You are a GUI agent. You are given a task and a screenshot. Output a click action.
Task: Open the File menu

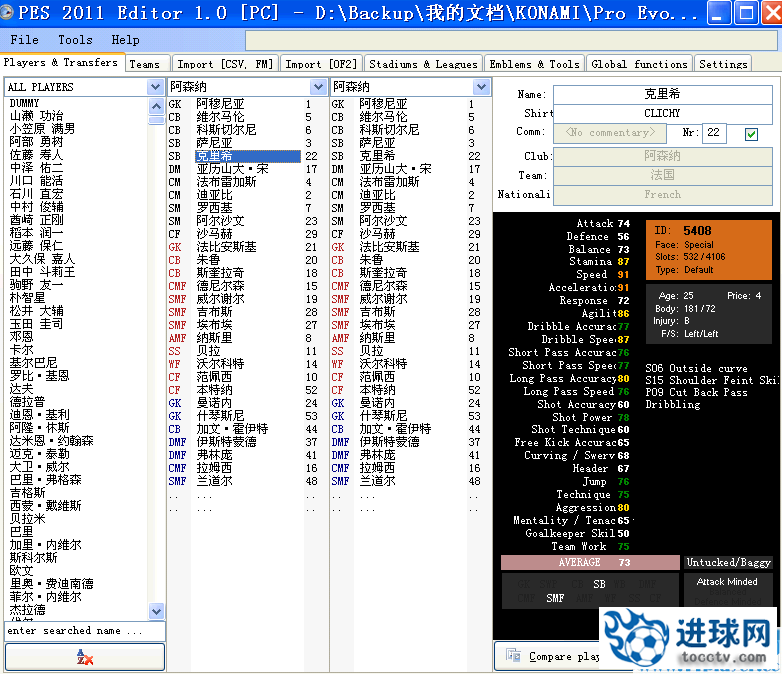(x=24, y=39)
